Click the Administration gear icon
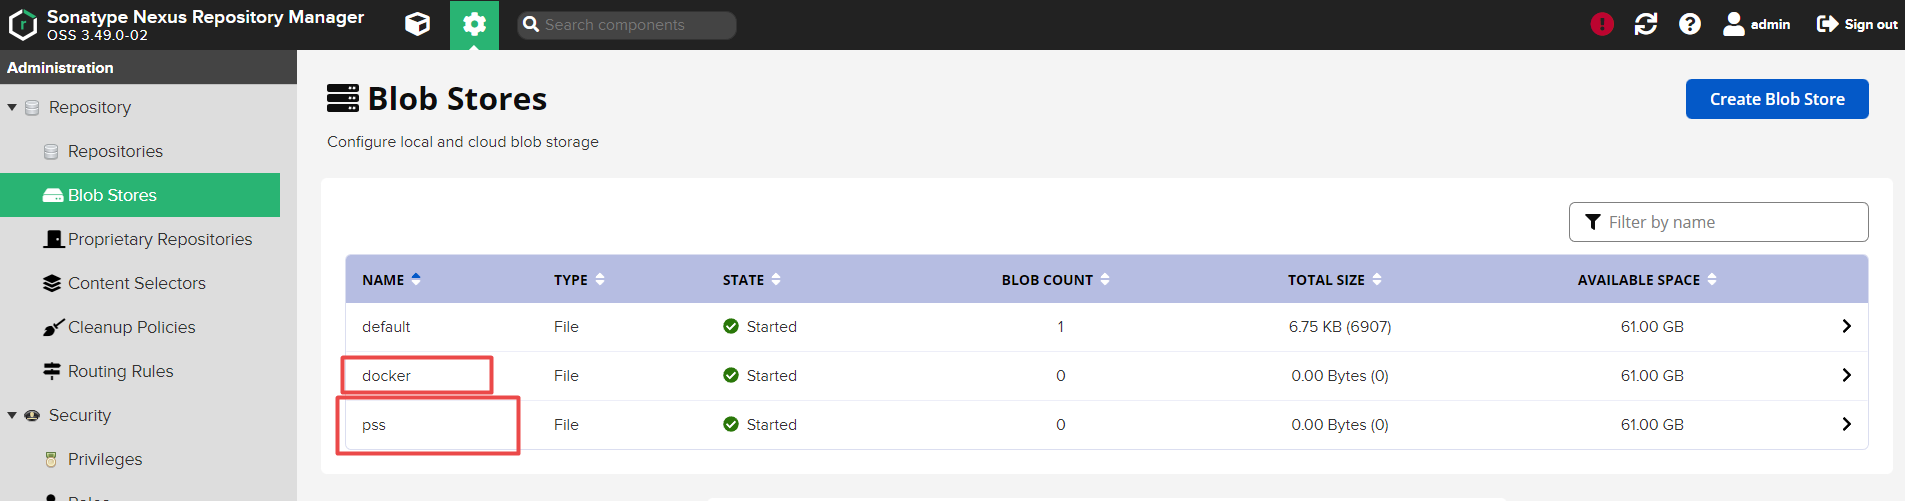The width and height of the screenshot is (1905, 501). coord(474,24)
